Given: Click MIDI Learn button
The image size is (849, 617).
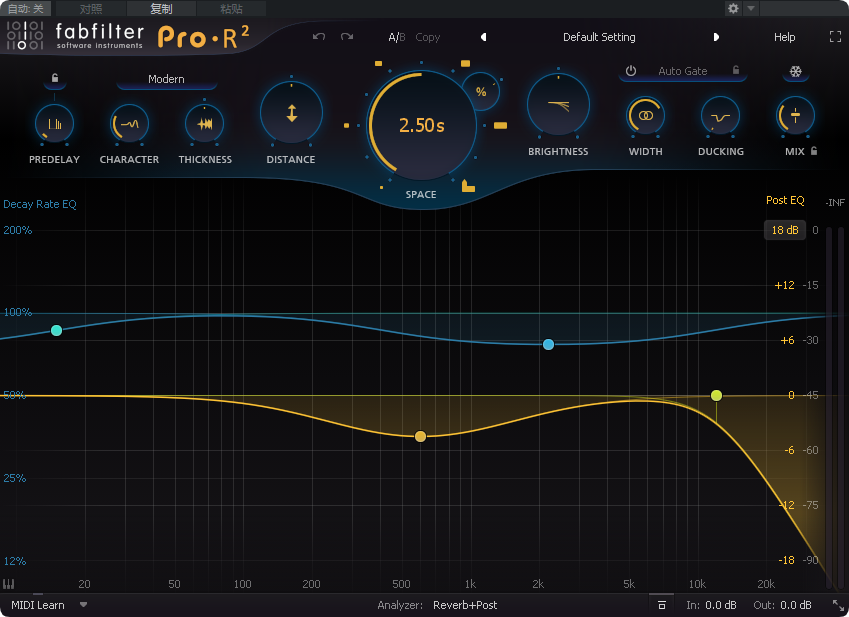Looking at the screenshot, I should click(x=38, y=605).
